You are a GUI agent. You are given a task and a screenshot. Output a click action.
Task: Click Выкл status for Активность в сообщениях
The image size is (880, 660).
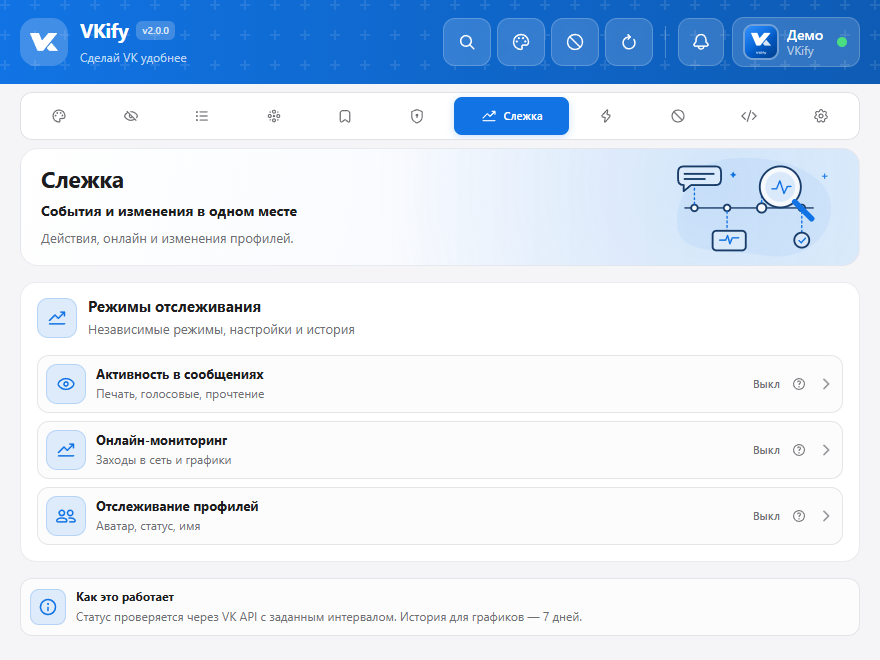tap(766, 384)
